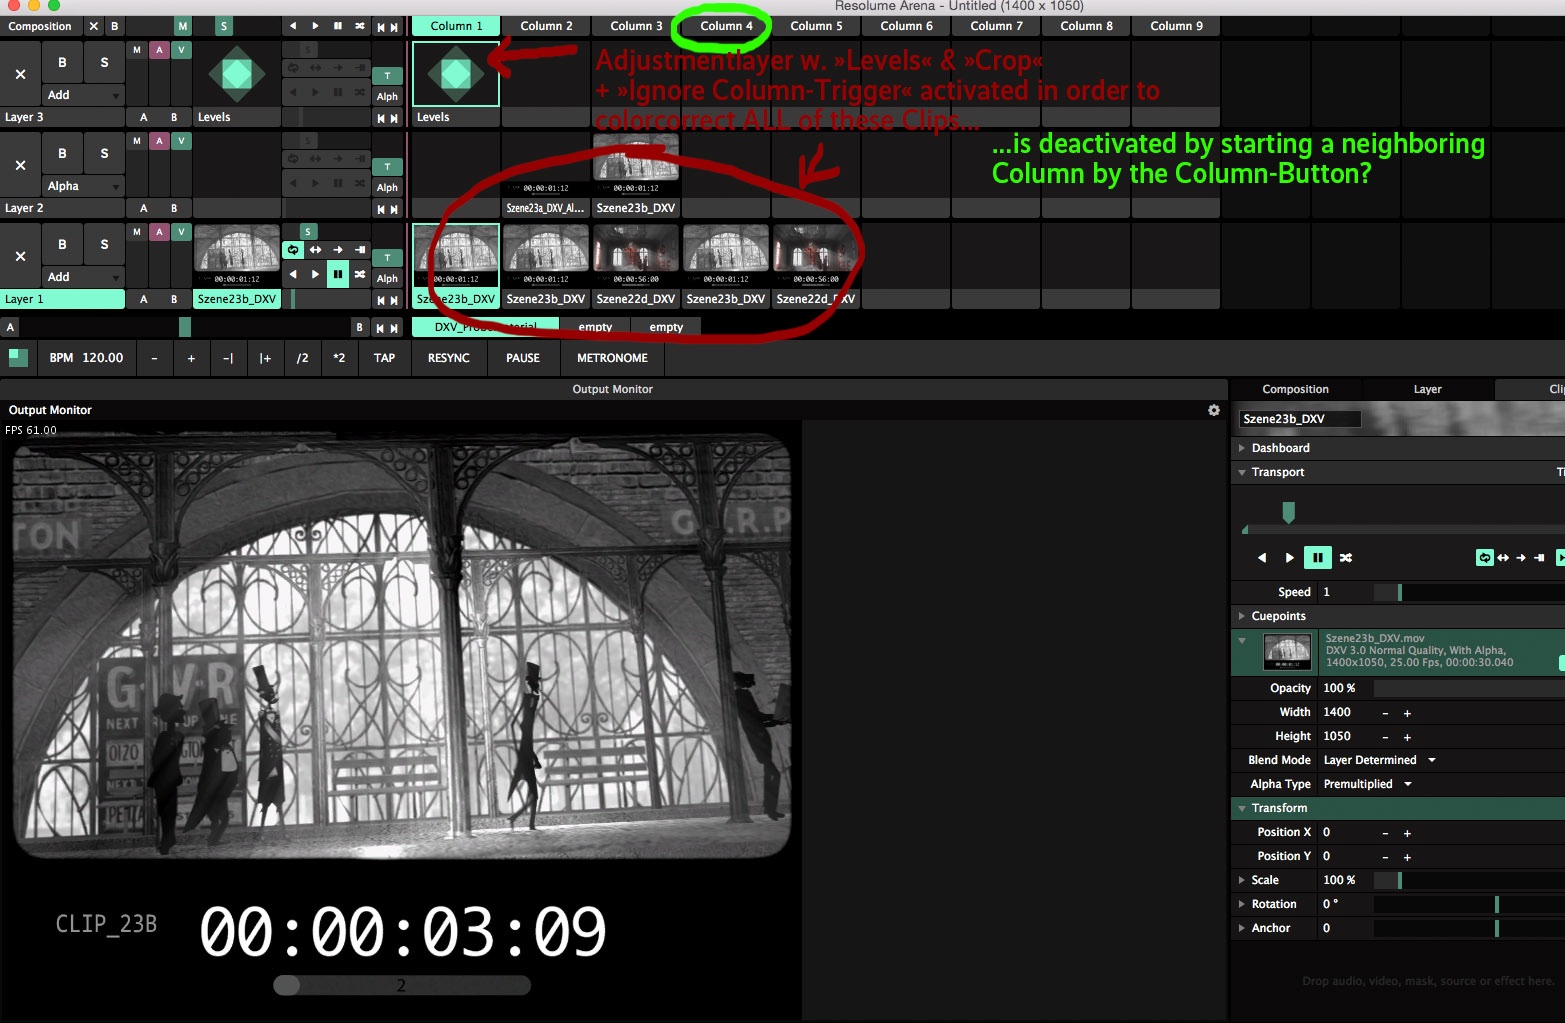Screen dimensions: 1565x1023
Task: Click the composition clear X icon
Action: [93, 26]
